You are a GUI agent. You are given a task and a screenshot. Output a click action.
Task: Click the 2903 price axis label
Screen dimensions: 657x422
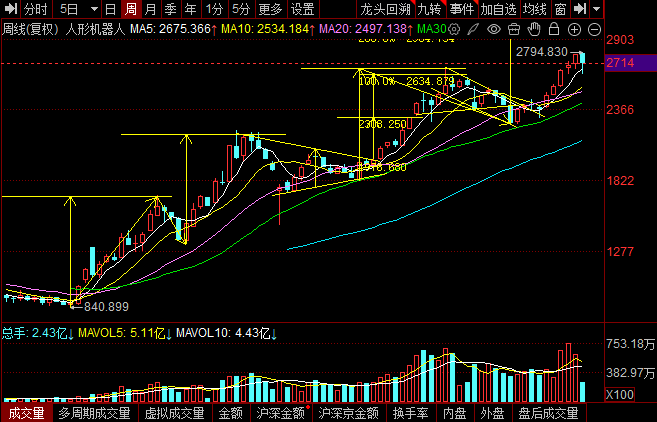coord(620,40)
